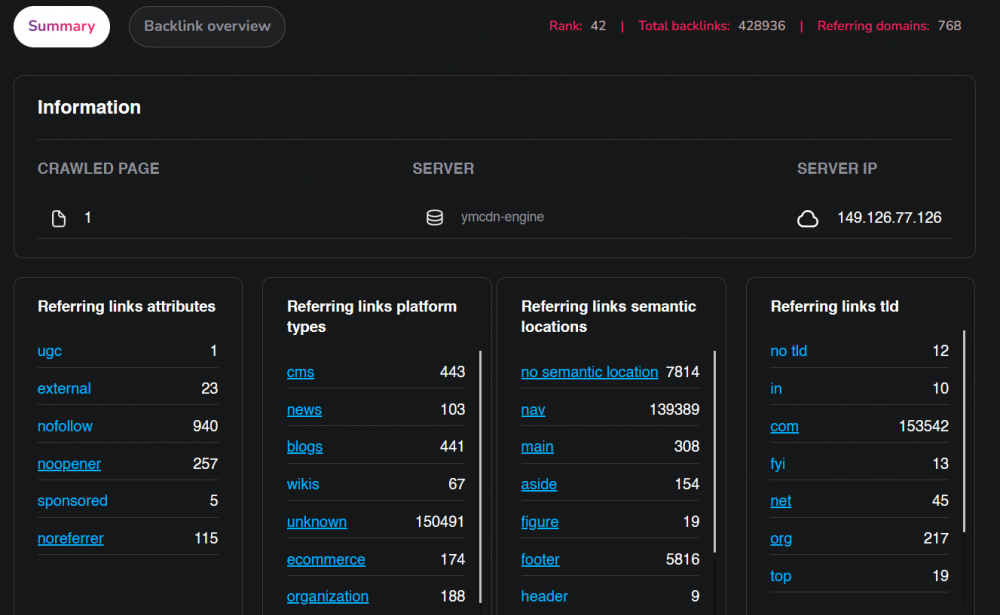Open the main semantic location link

click(537, 447)
